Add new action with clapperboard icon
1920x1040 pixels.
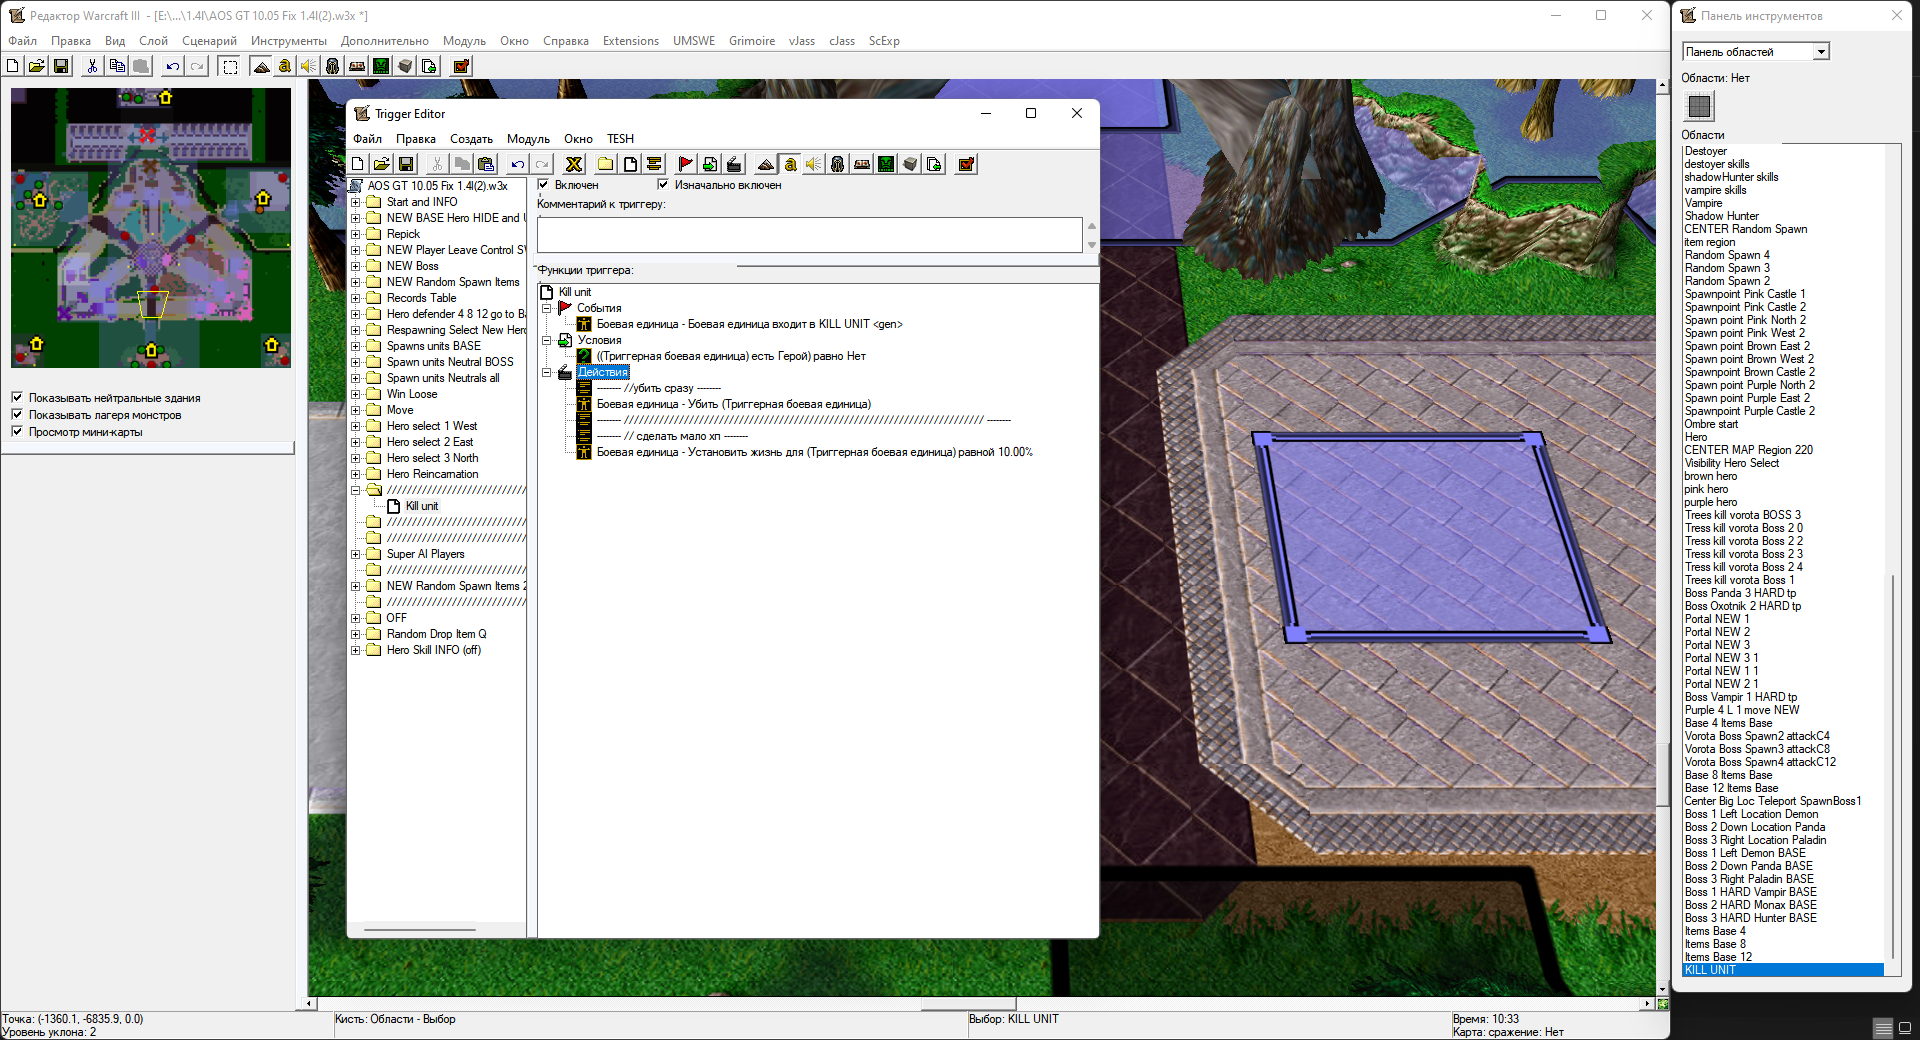pyautogui.click(x=734, y=164)
